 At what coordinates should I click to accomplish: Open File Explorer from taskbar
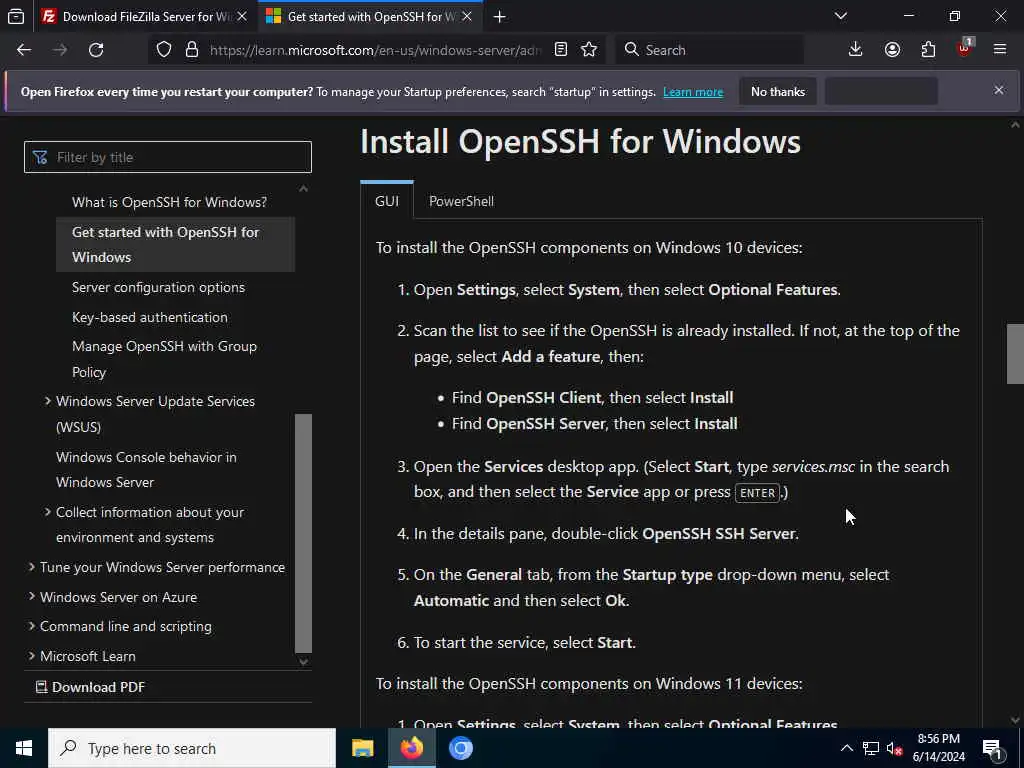(362, 748)
